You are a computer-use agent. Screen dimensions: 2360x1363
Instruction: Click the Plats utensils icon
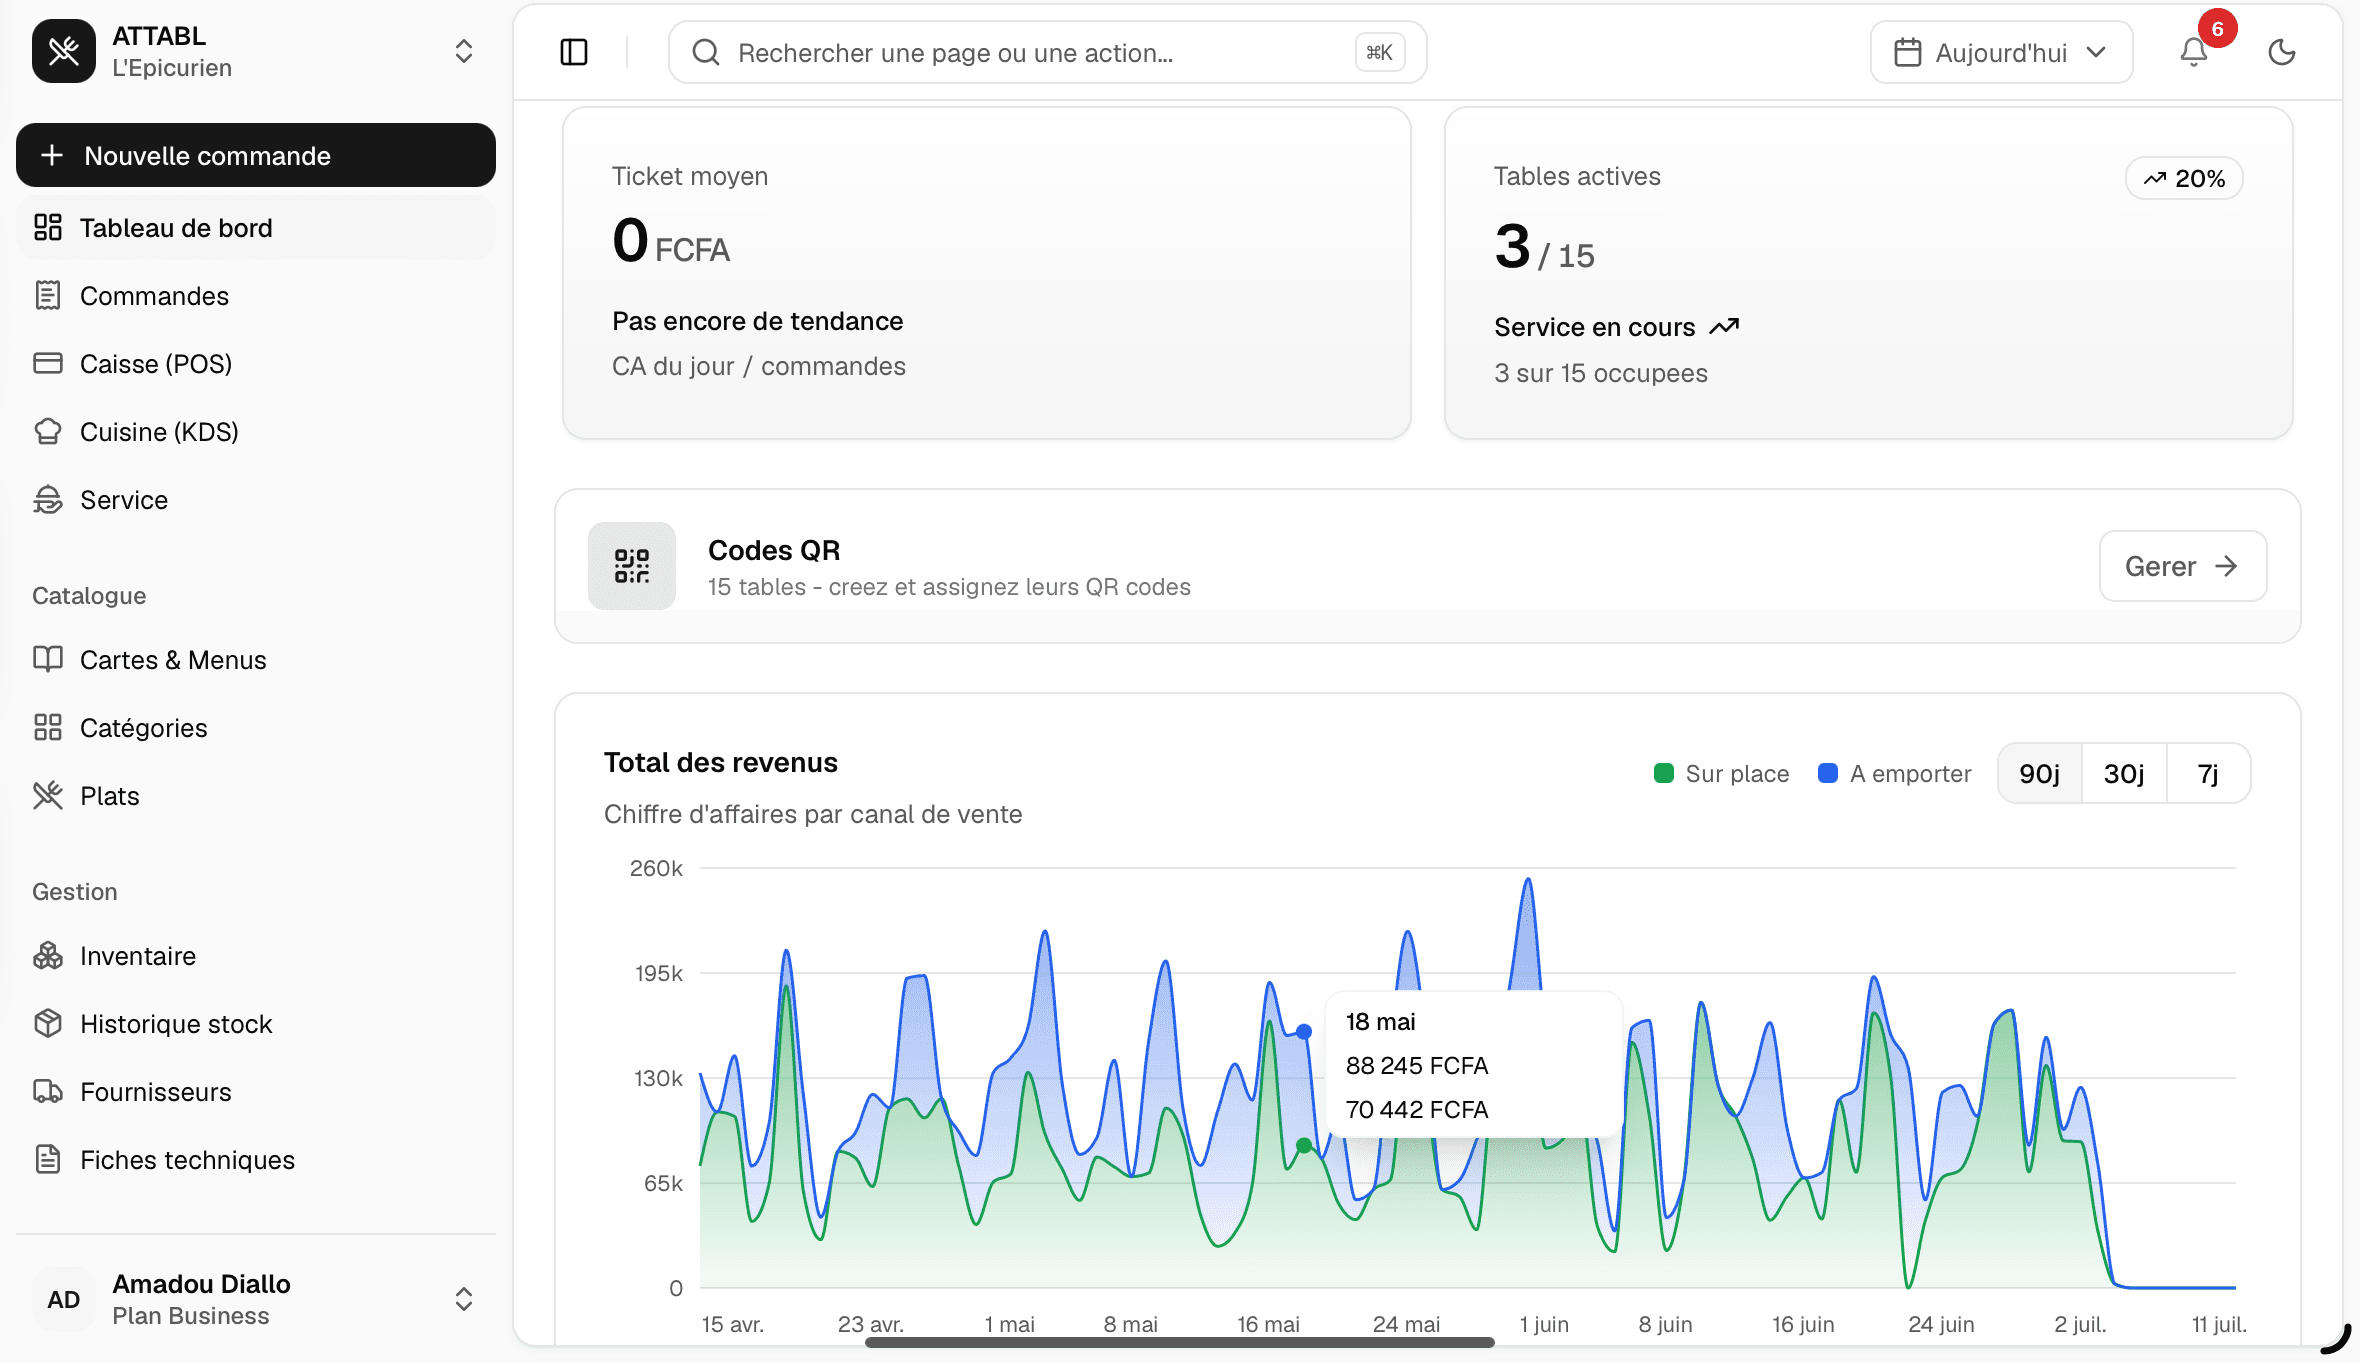coord(48,795)
